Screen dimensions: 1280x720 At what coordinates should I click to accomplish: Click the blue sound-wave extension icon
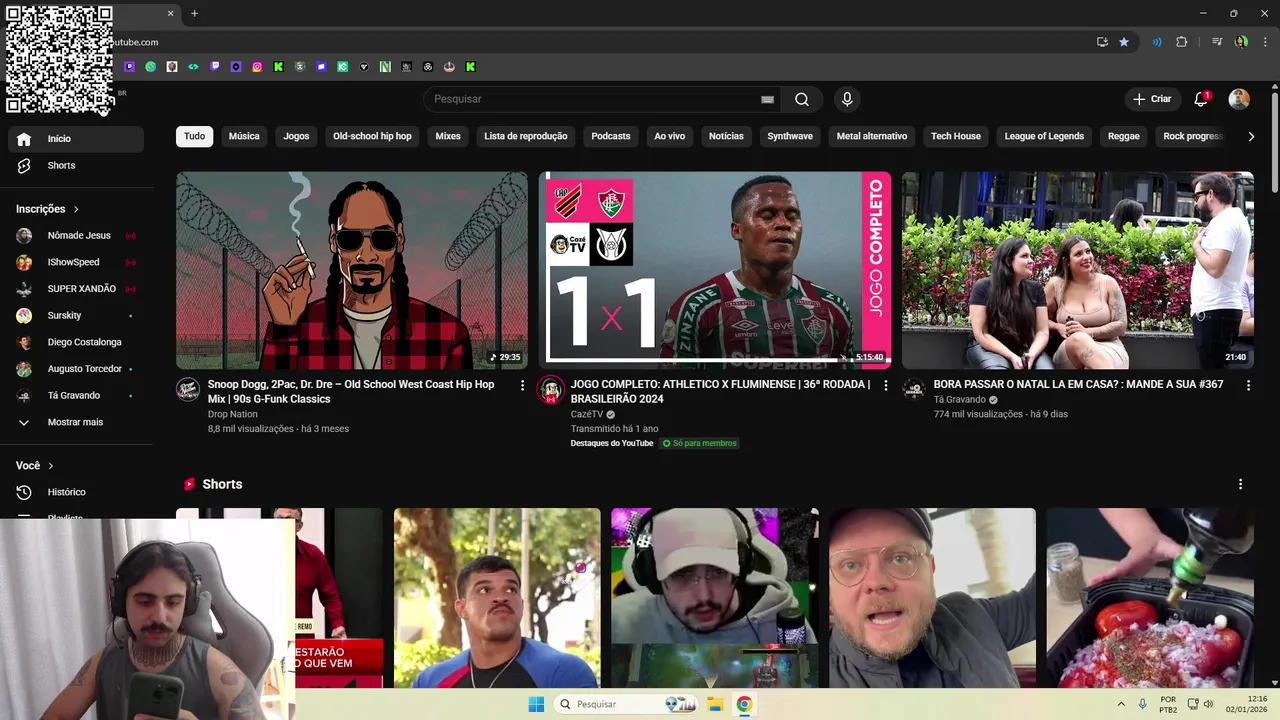point(1157,42)
